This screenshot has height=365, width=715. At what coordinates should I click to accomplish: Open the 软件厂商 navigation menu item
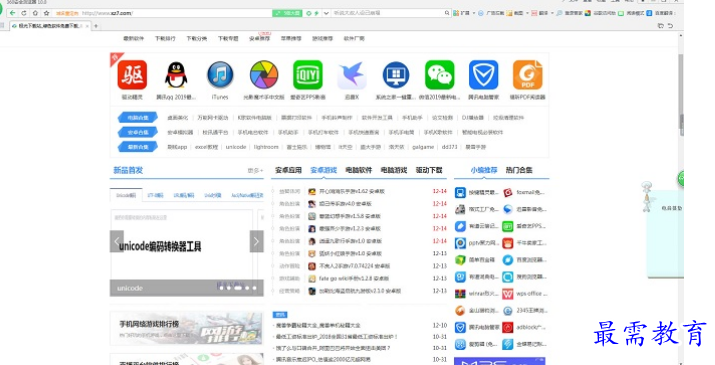coord(354,39)
